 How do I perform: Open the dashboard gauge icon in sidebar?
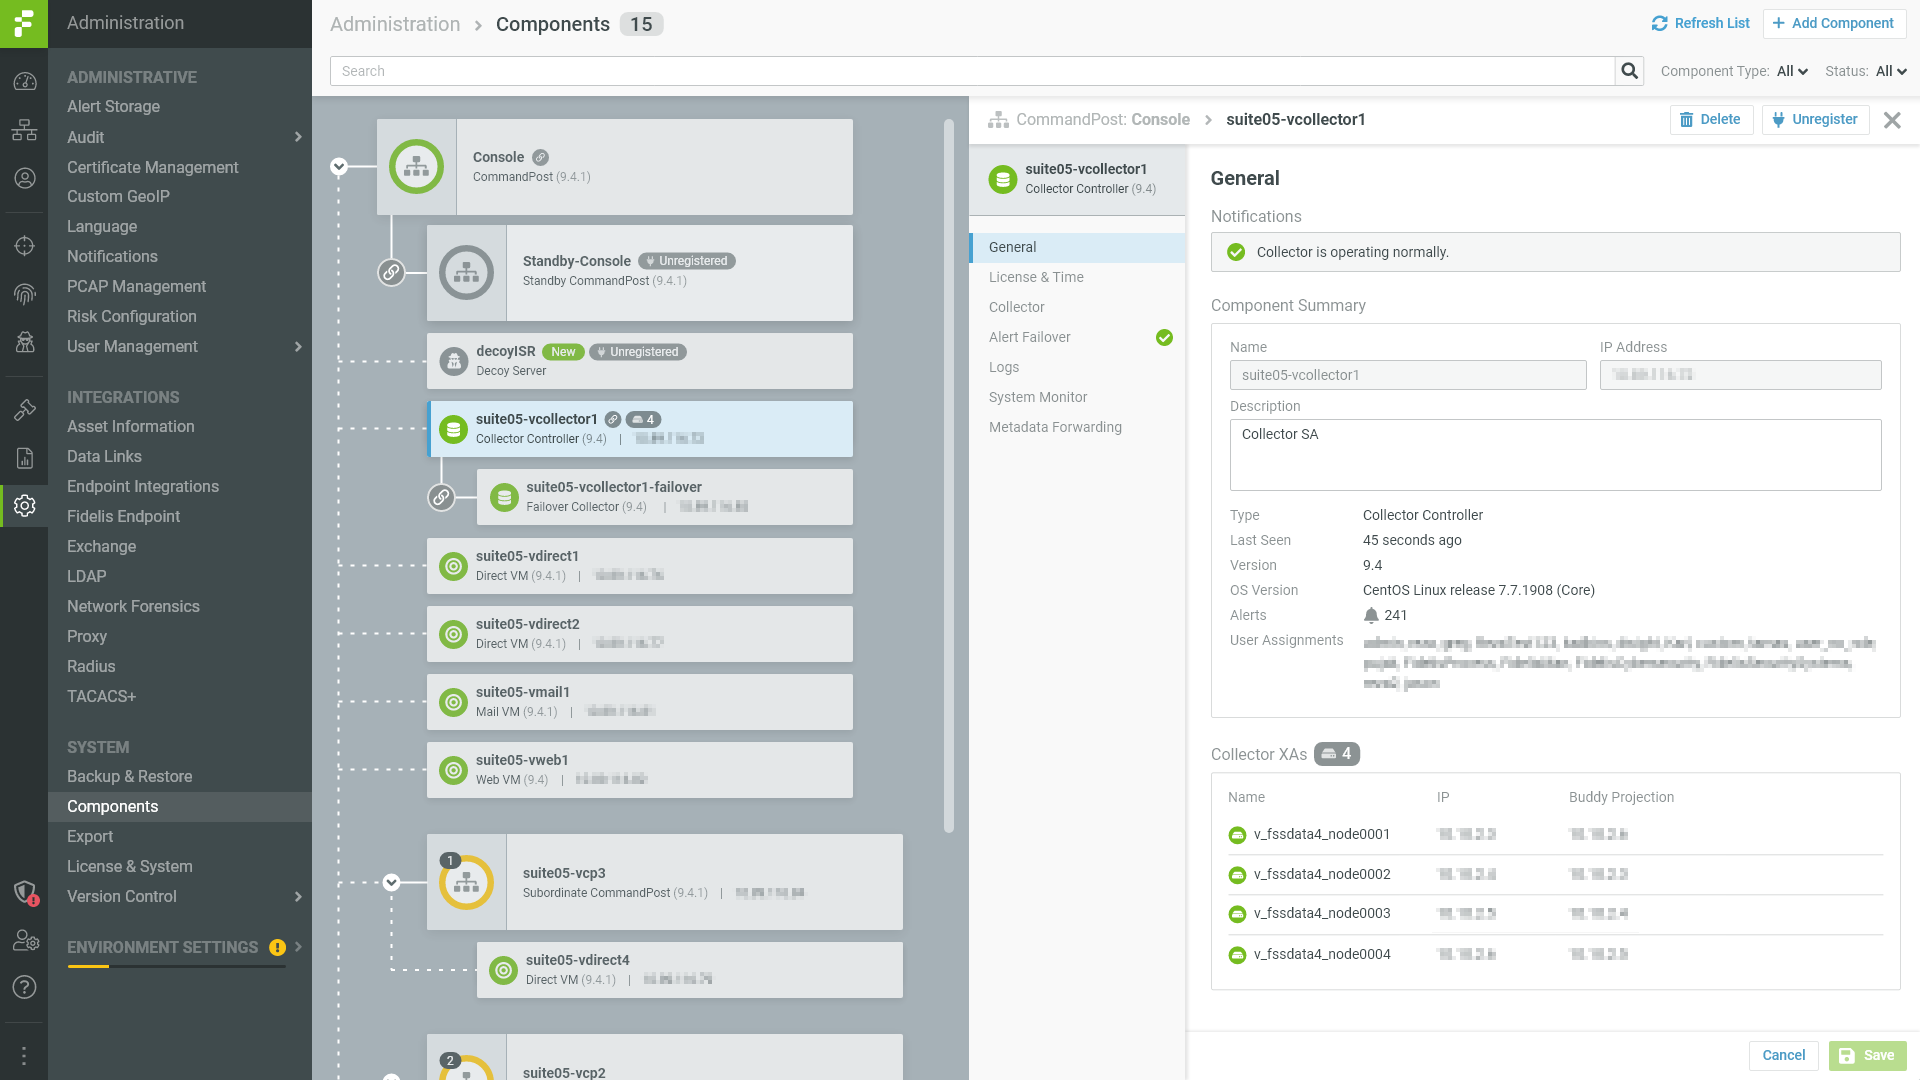tap(24, 82)
